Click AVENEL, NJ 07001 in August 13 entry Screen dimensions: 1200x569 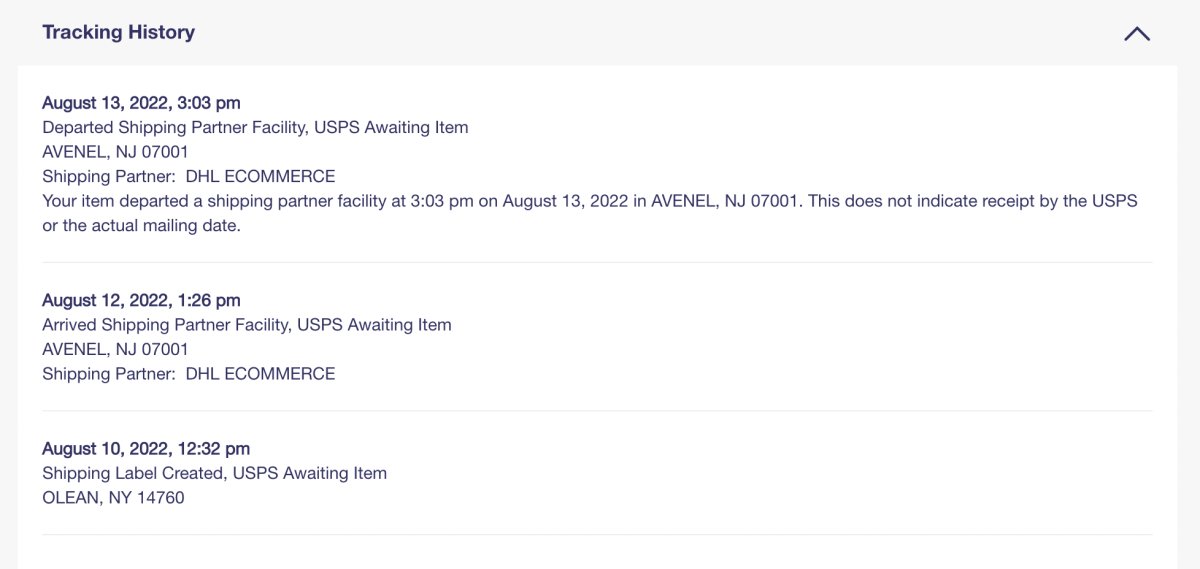[115, 152]
